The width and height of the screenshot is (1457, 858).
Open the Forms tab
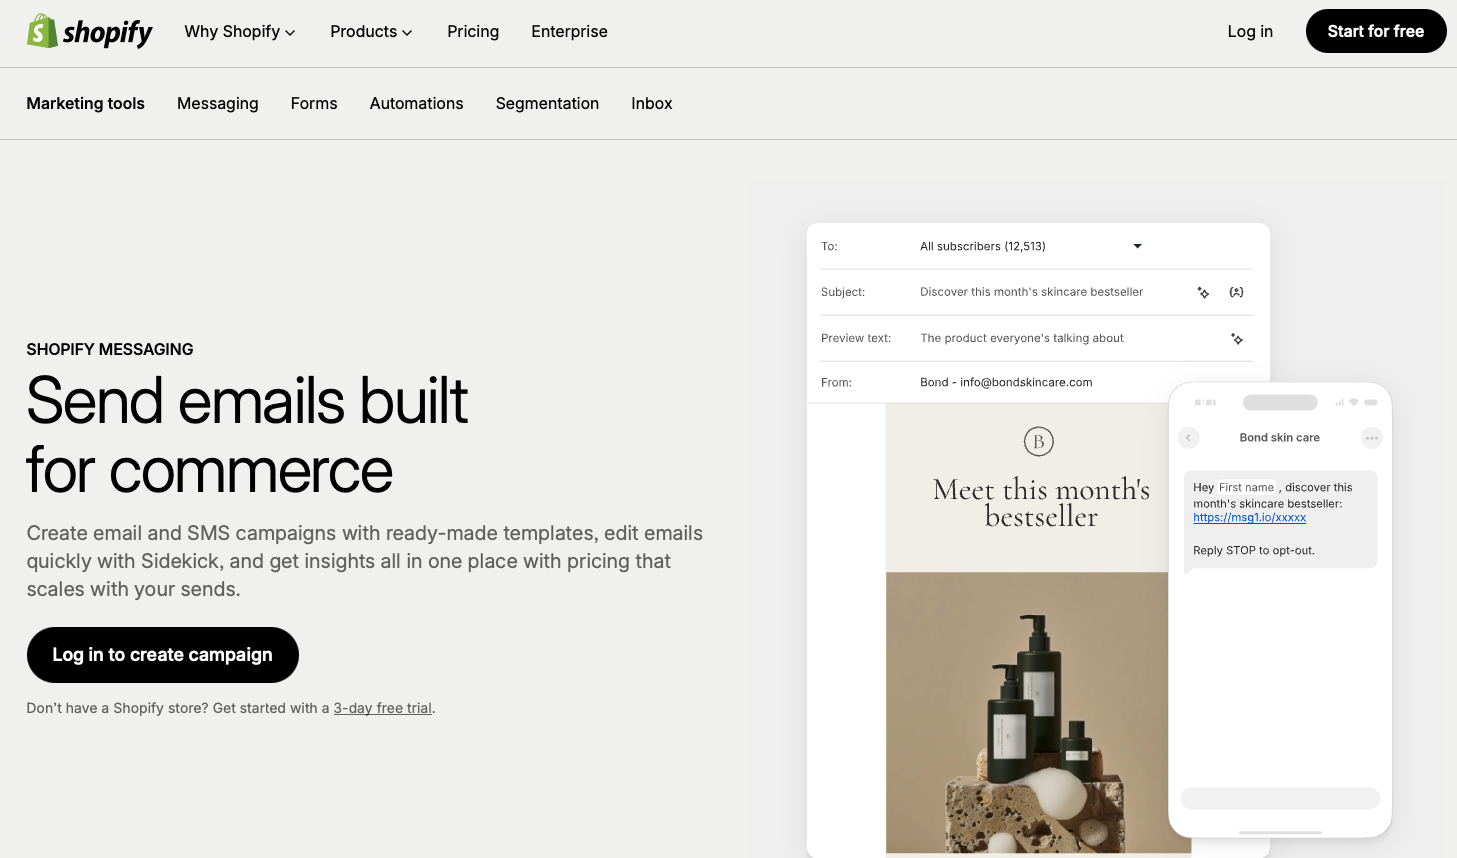(x=314, y=104)
